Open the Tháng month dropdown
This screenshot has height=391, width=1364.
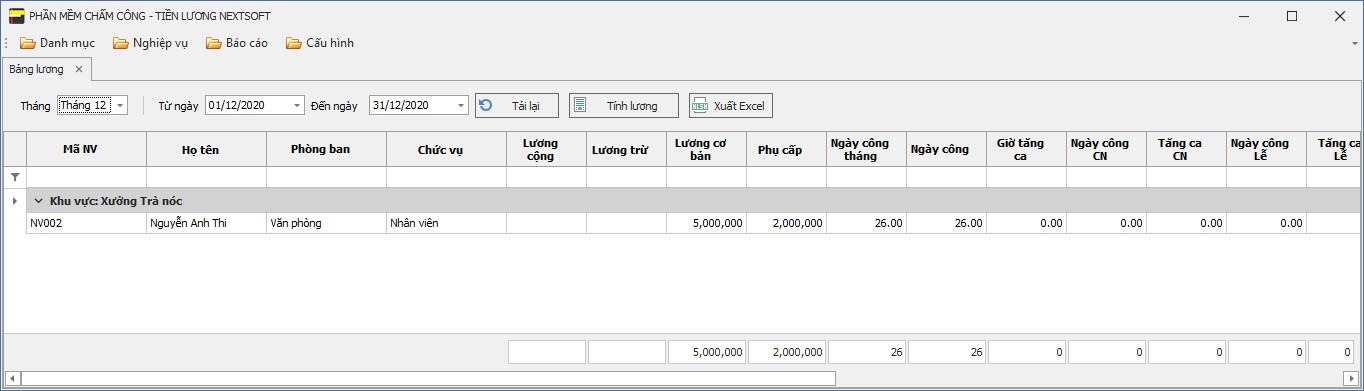pos(120,105)
